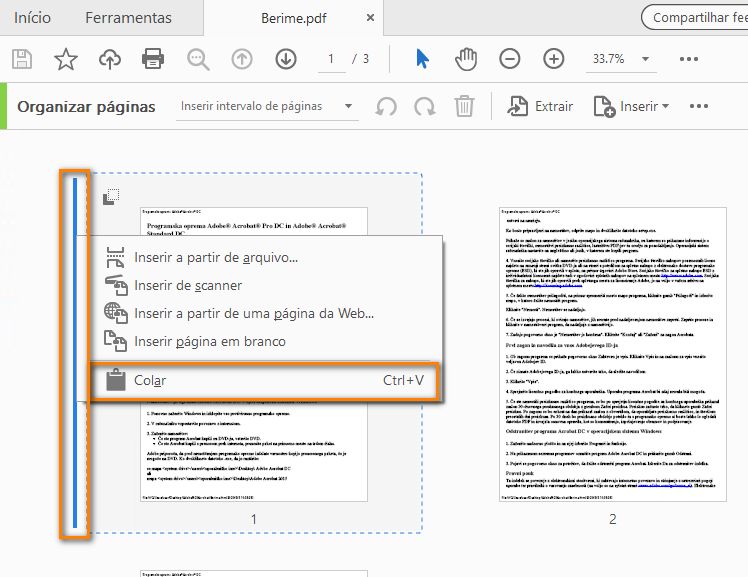Select the Berime.pdf document tab

(293, 18)
